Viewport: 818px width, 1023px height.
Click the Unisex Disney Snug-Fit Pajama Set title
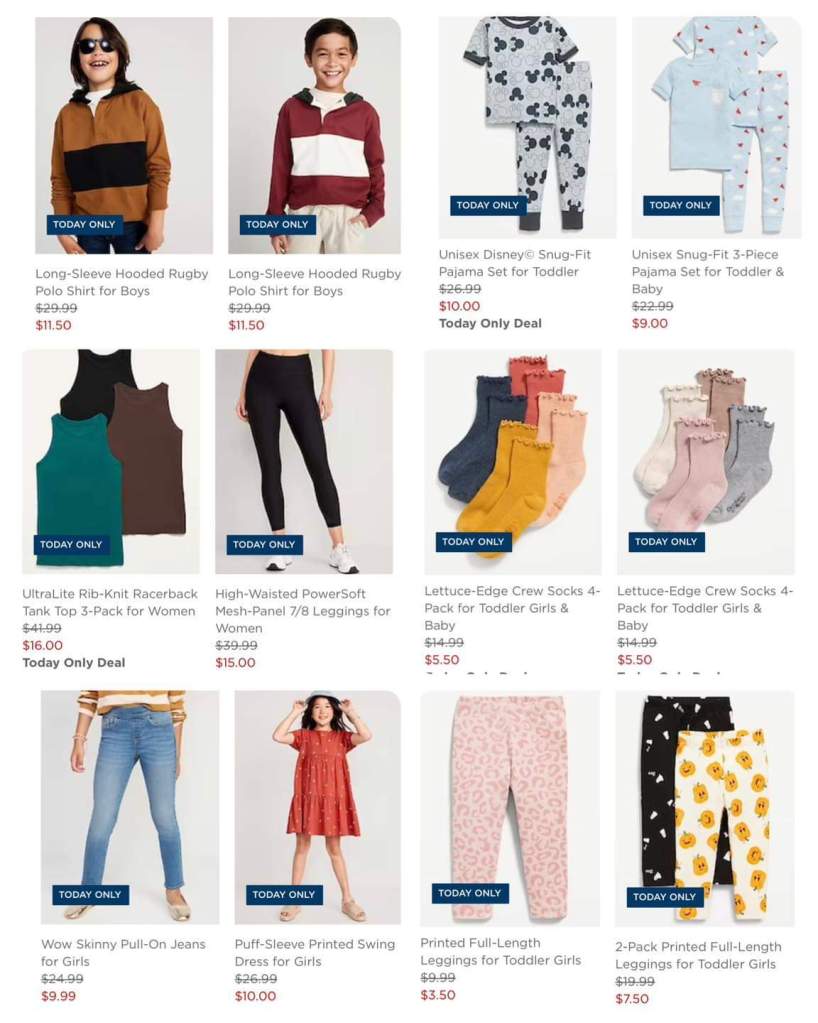pos(515,263)
